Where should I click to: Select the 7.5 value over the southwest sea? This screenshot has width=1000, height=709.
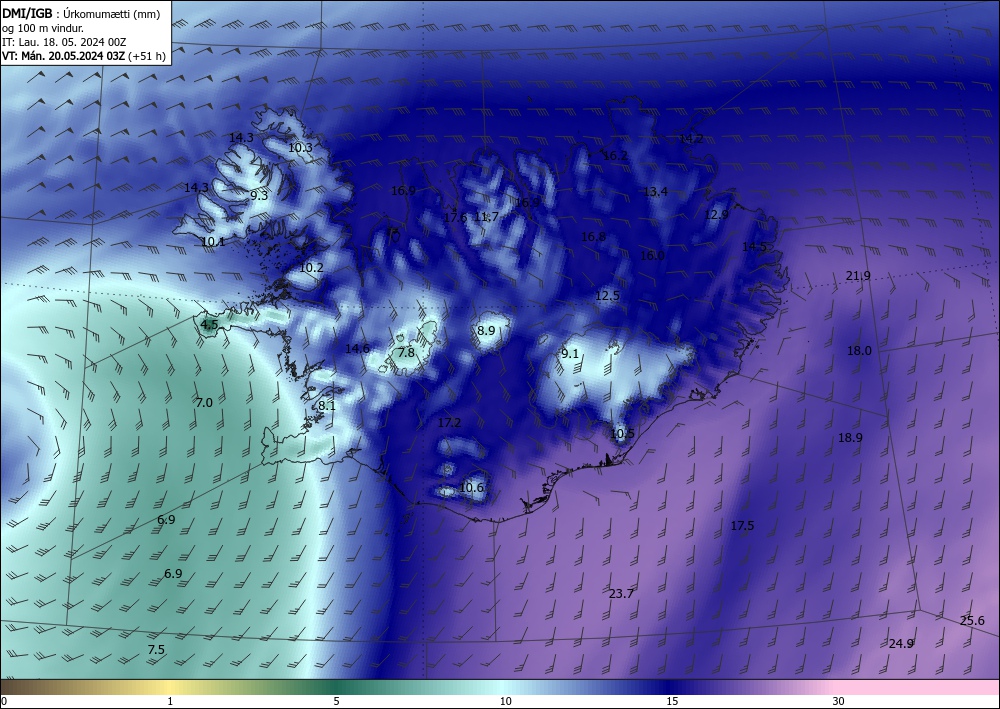pos(156,650)
